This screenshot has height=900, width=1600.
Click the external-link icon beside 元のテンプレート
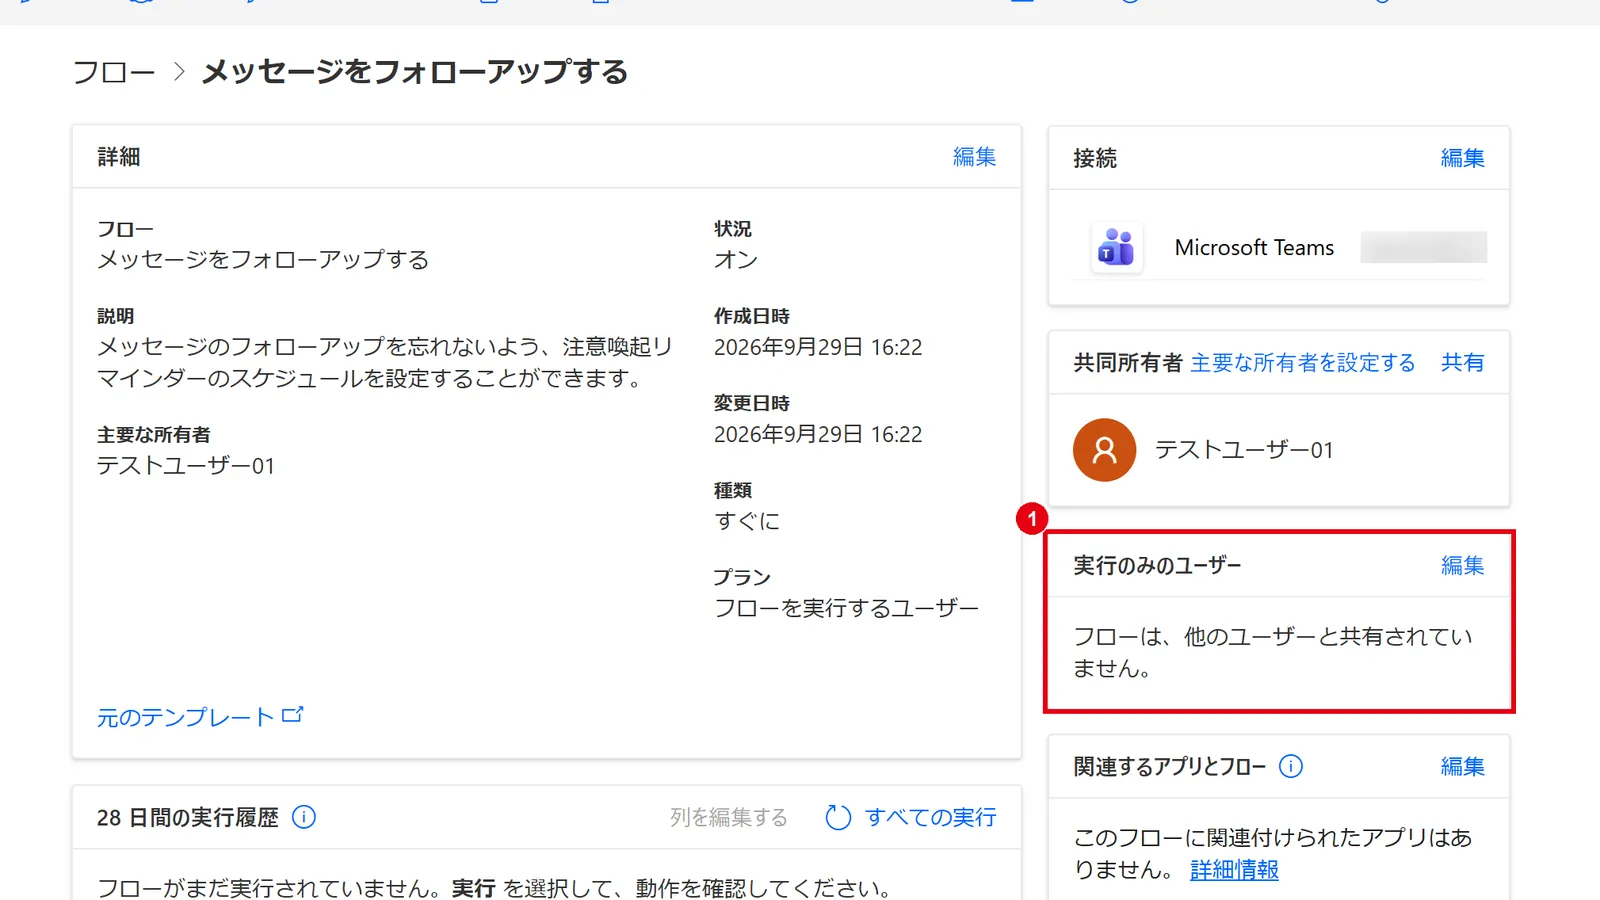click(x=292, y=715)
